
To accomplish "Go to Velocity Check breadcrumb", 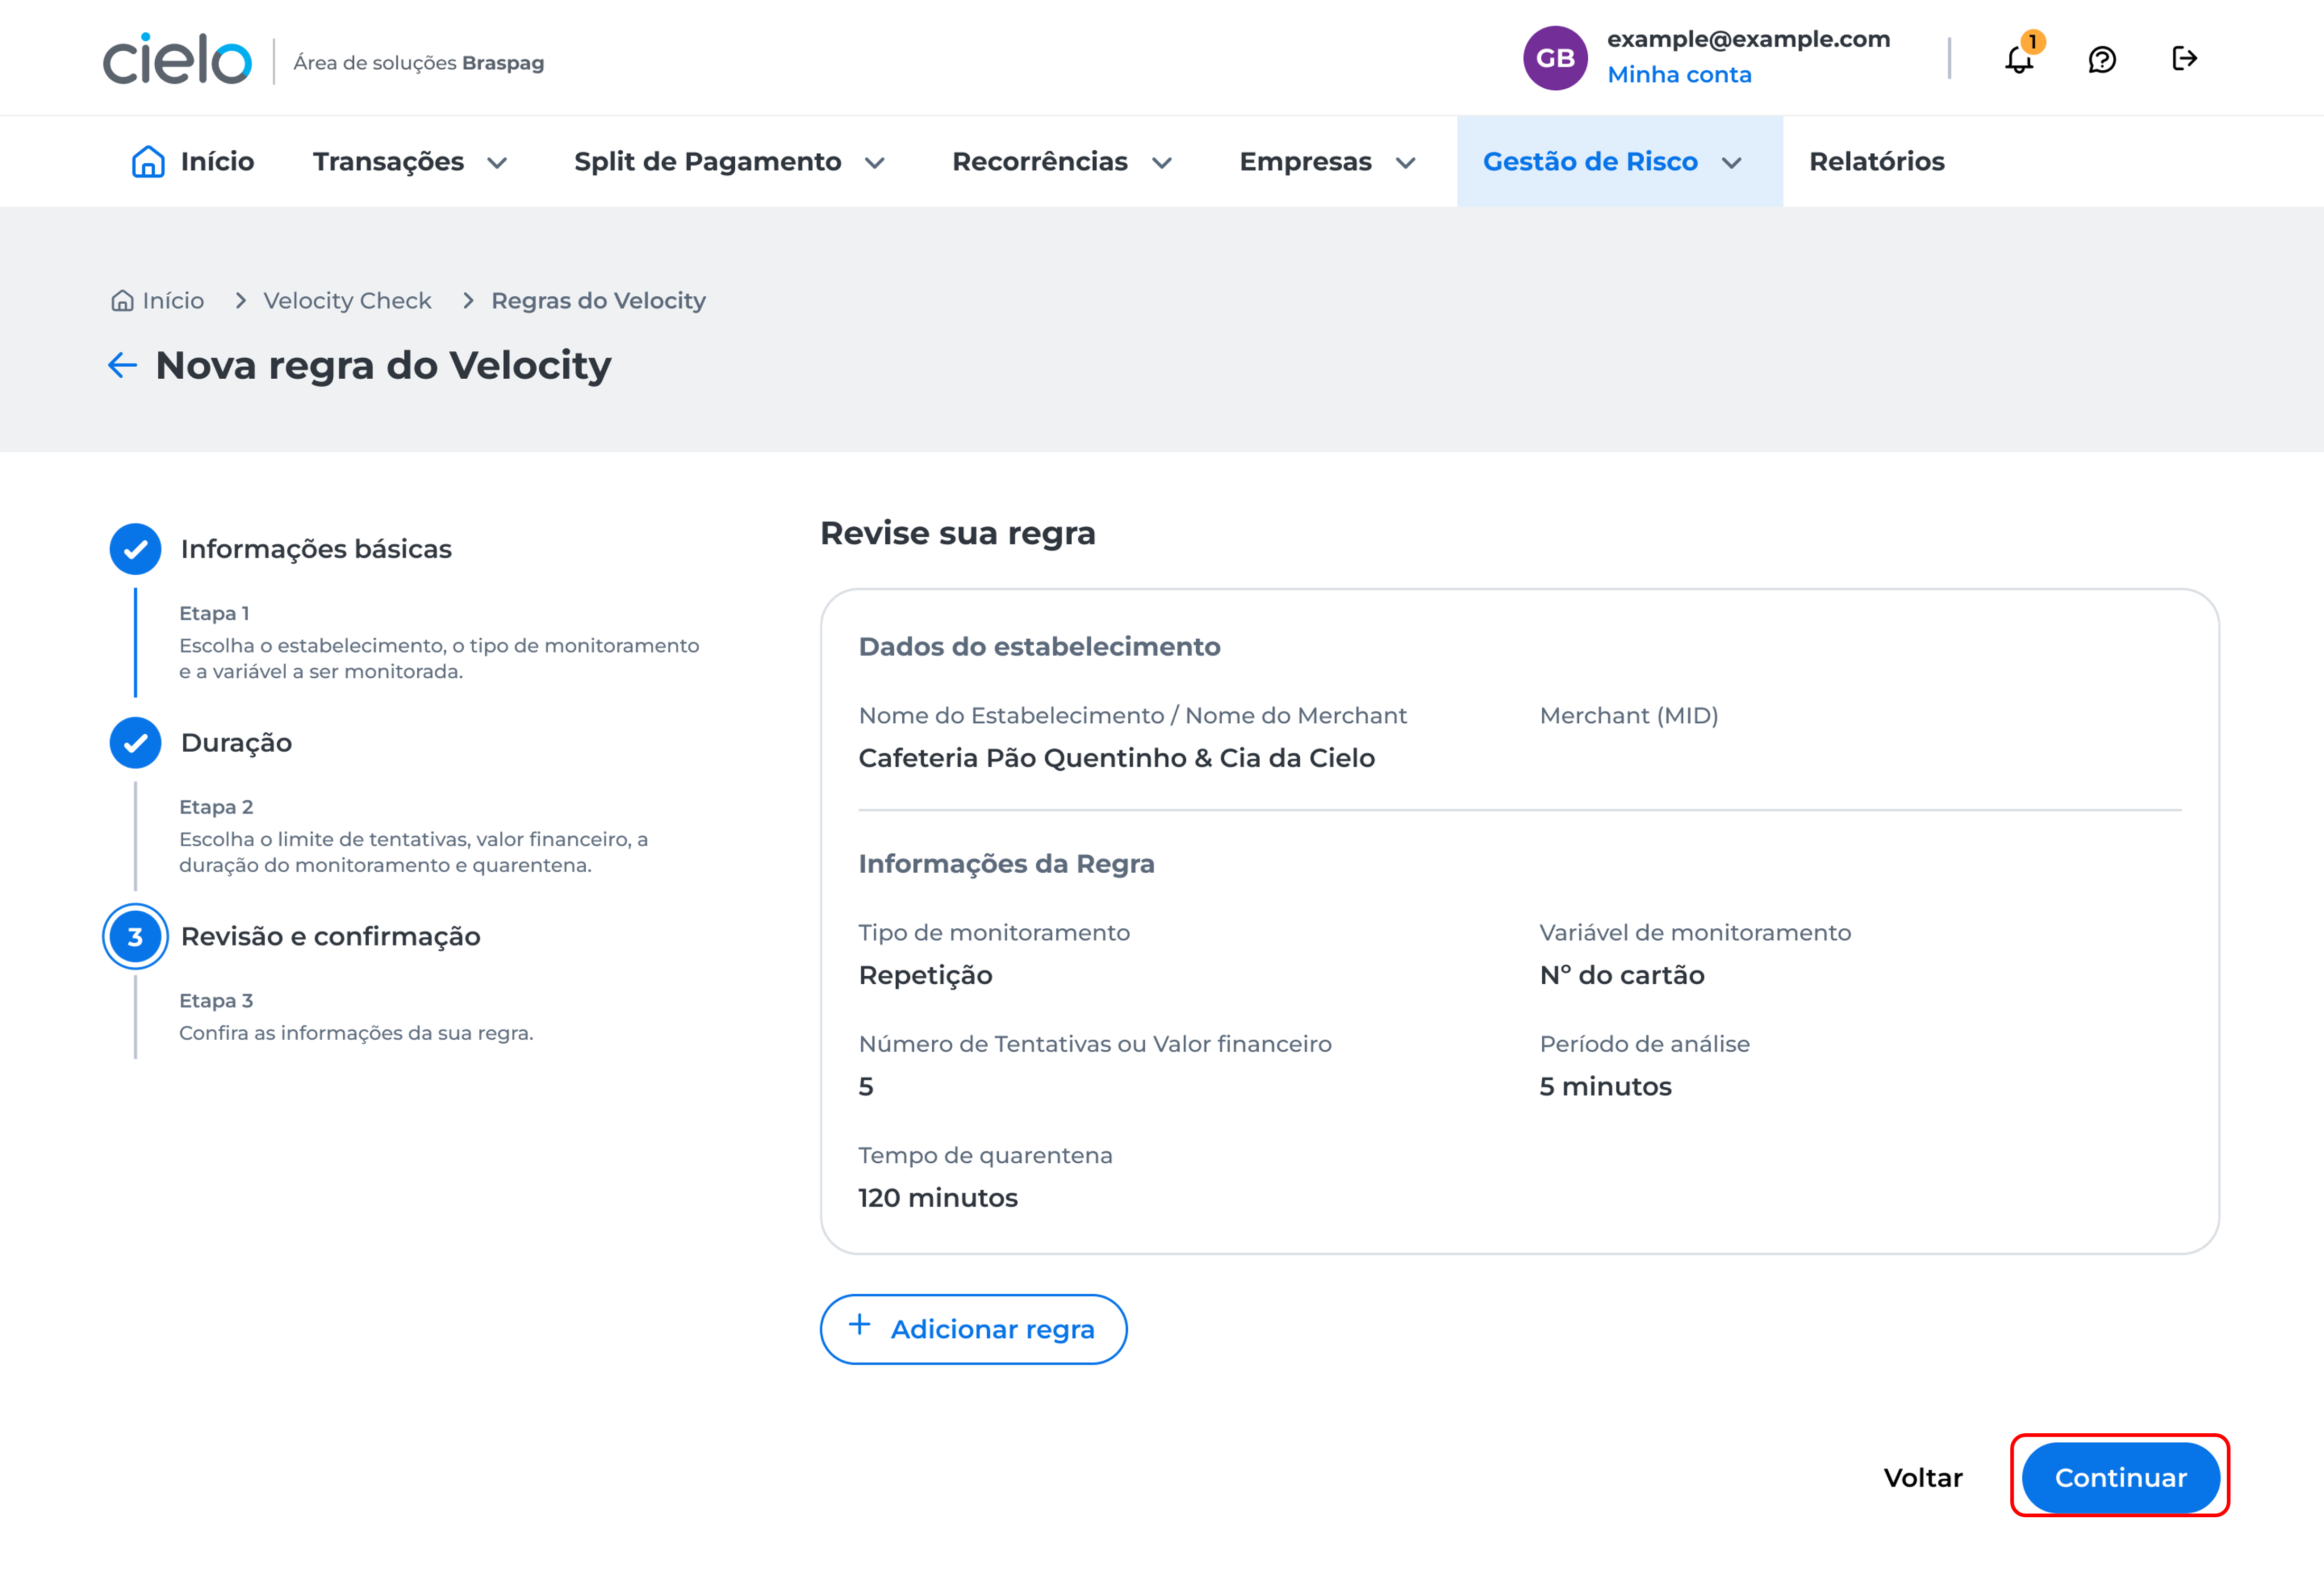I will [x=347, y=301].
